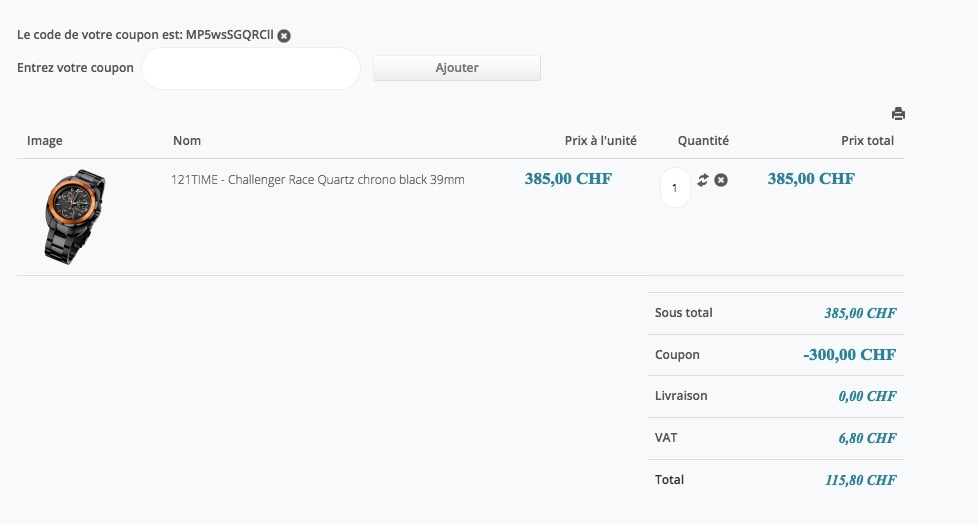Click the Prix à l'unité header
Screen dimensions: 978x525
tap(600, 141)
